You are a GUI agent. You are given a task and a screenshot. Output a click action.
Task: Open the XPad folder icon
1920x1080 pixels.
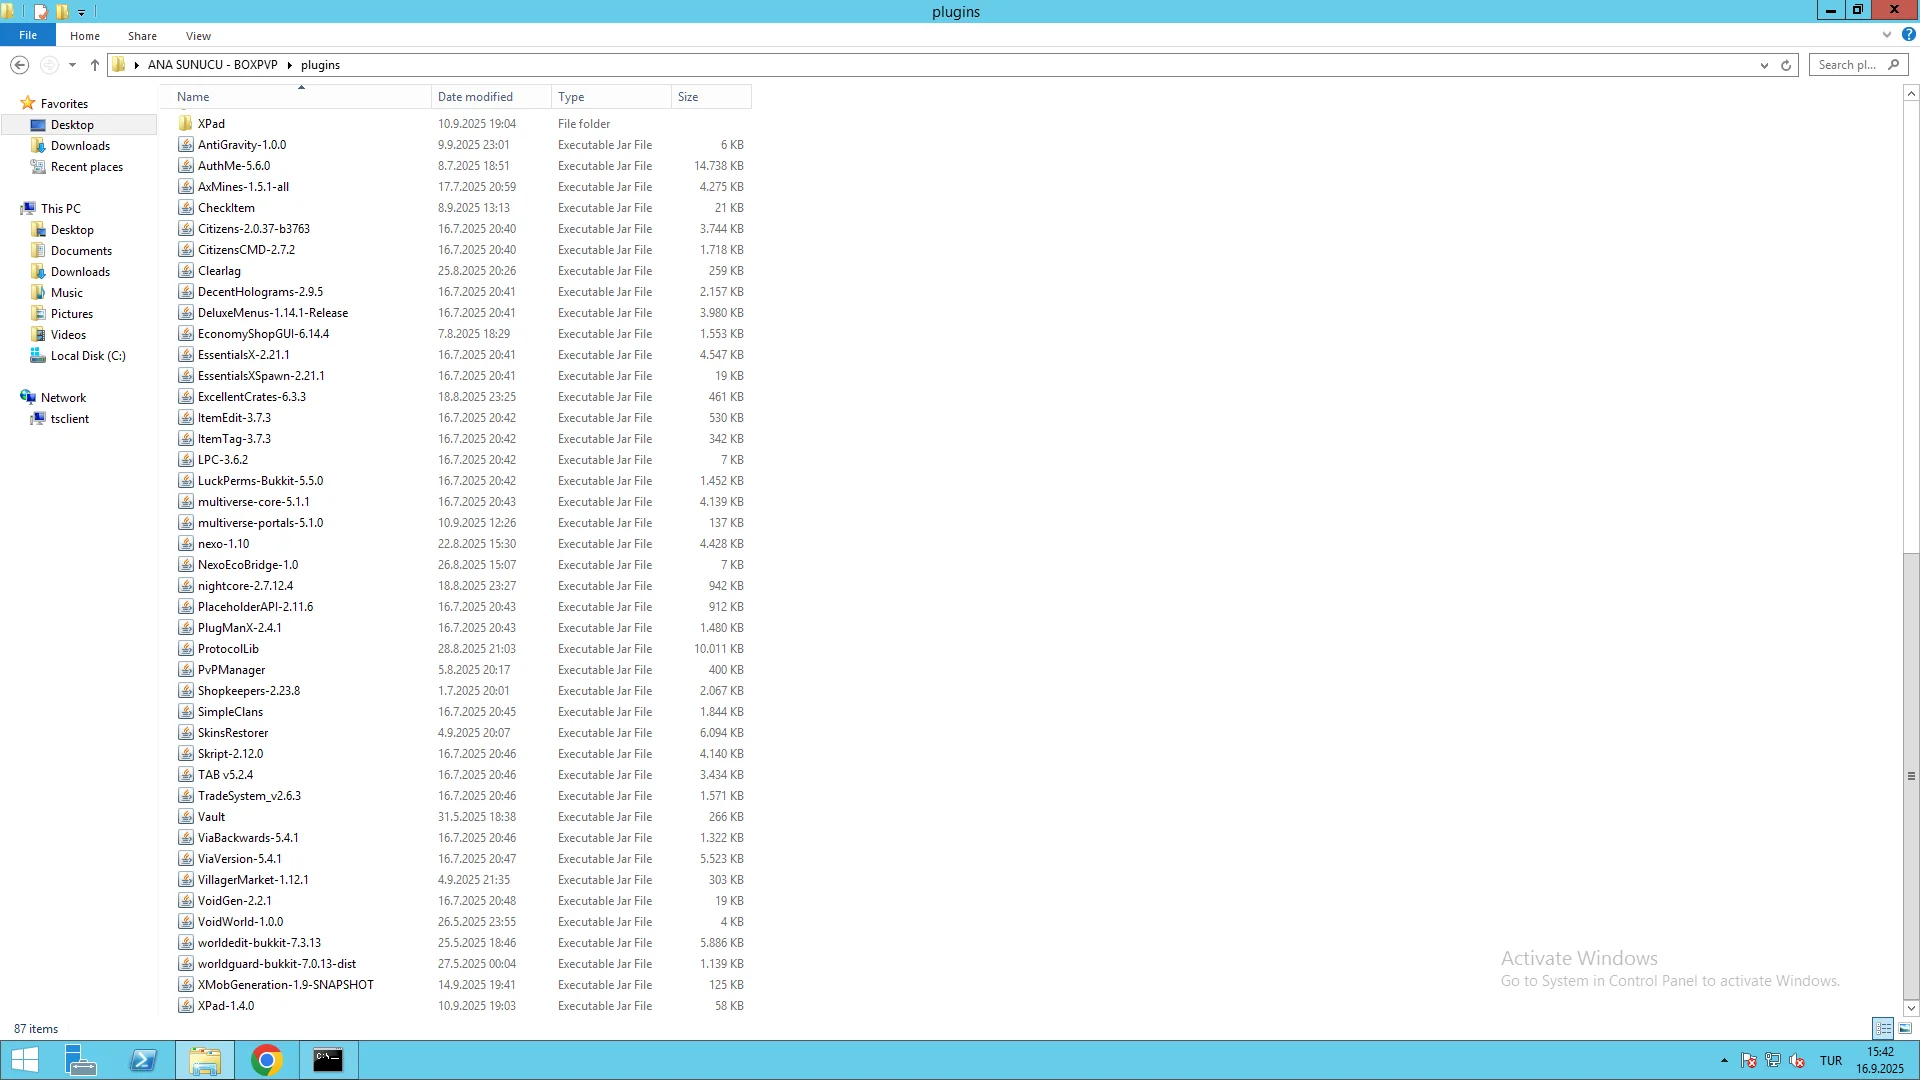point(186,124)
